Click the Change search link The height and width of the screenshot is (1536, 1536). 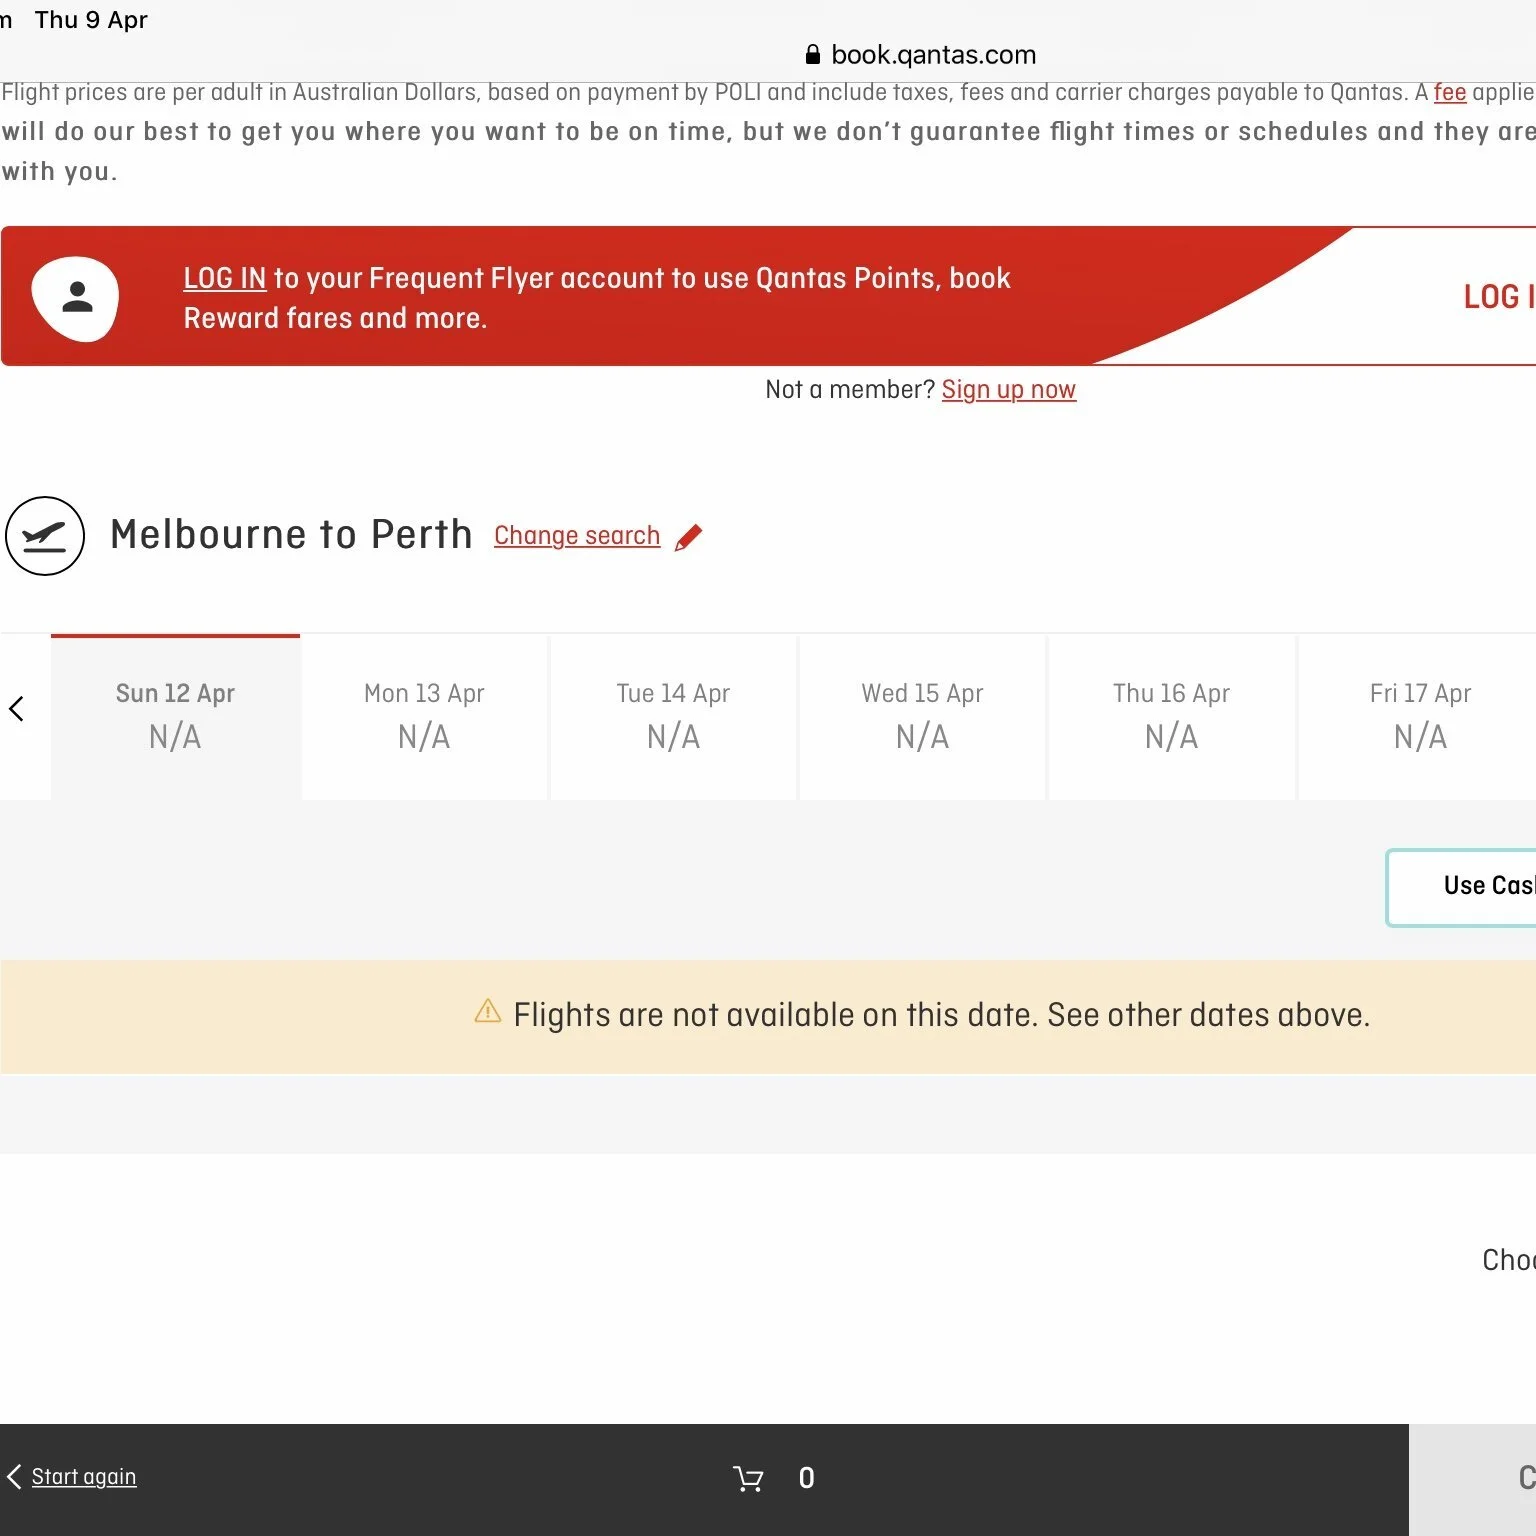click(577, 536)
